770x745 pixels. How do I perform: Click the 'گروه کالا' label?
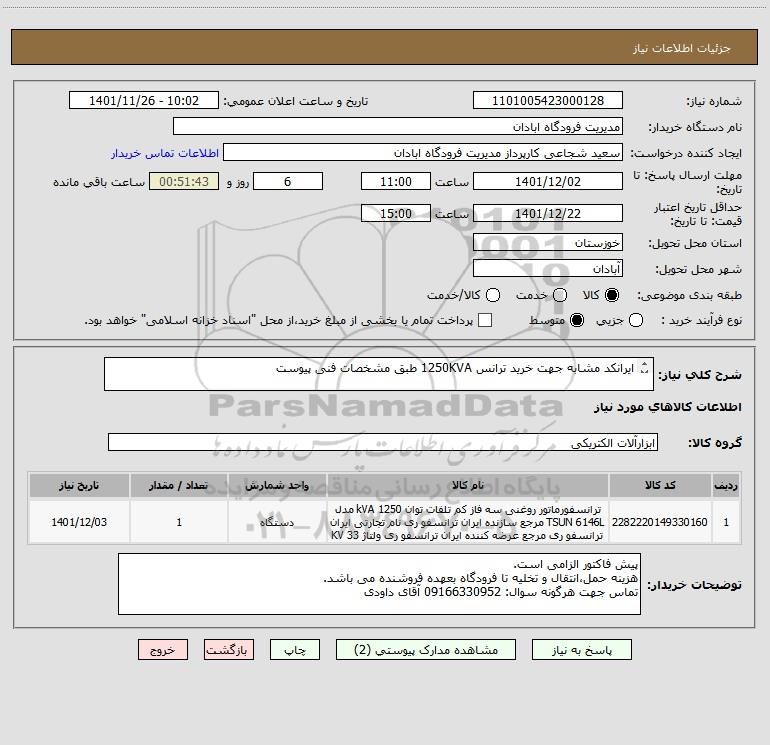coord(715,442)
